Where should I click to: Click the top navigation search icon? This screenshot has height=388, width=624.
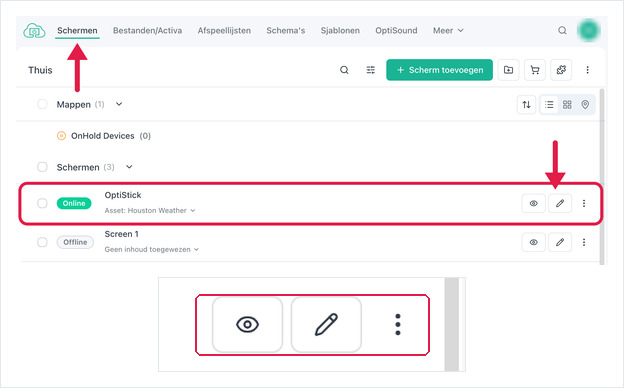click(562, 31)
